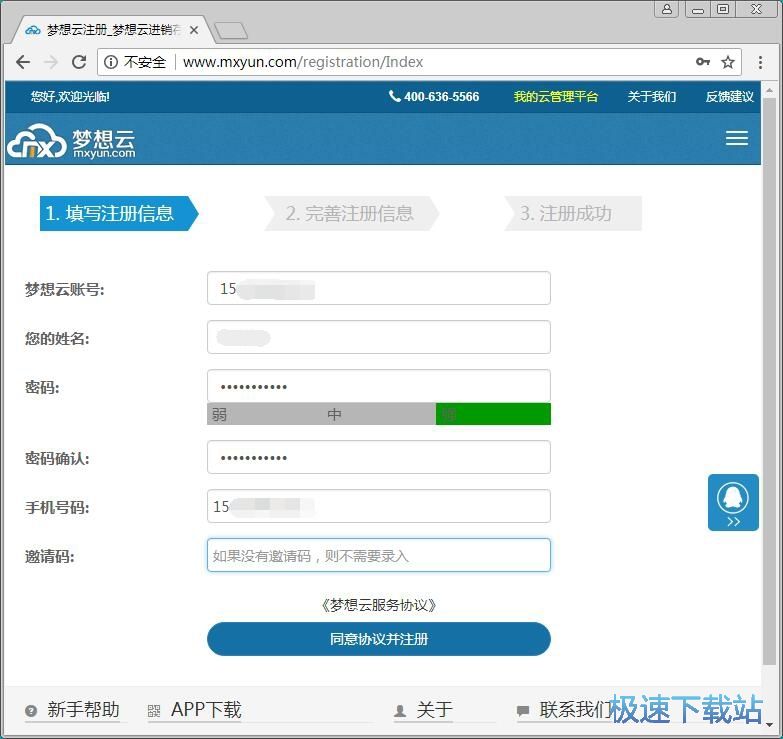Click the 邀请码 input field
The image size is (783, 739).
(379, 555)
